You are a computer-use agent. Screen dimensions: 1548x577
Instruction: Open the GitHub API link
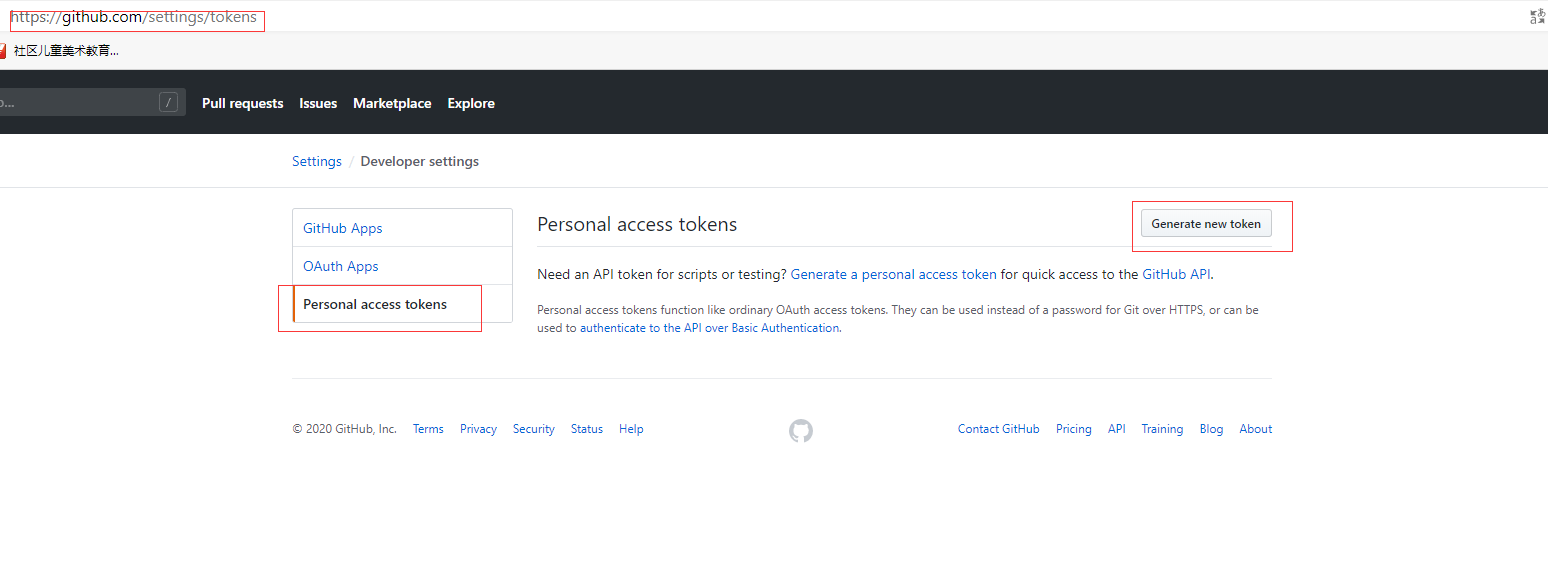coord(1177,274)
